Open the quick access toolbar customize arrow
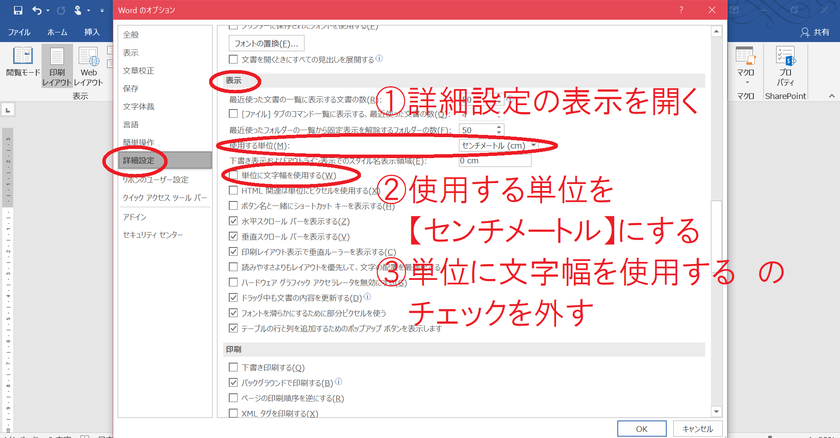 102,11
